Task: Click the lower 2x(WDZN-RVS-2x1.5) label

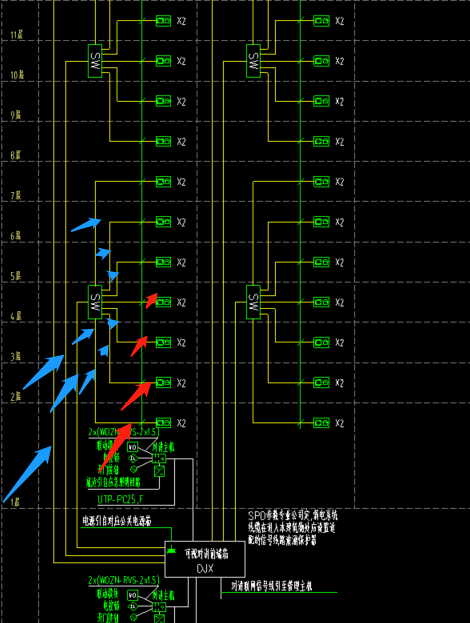Action: [x=124, y=580]
